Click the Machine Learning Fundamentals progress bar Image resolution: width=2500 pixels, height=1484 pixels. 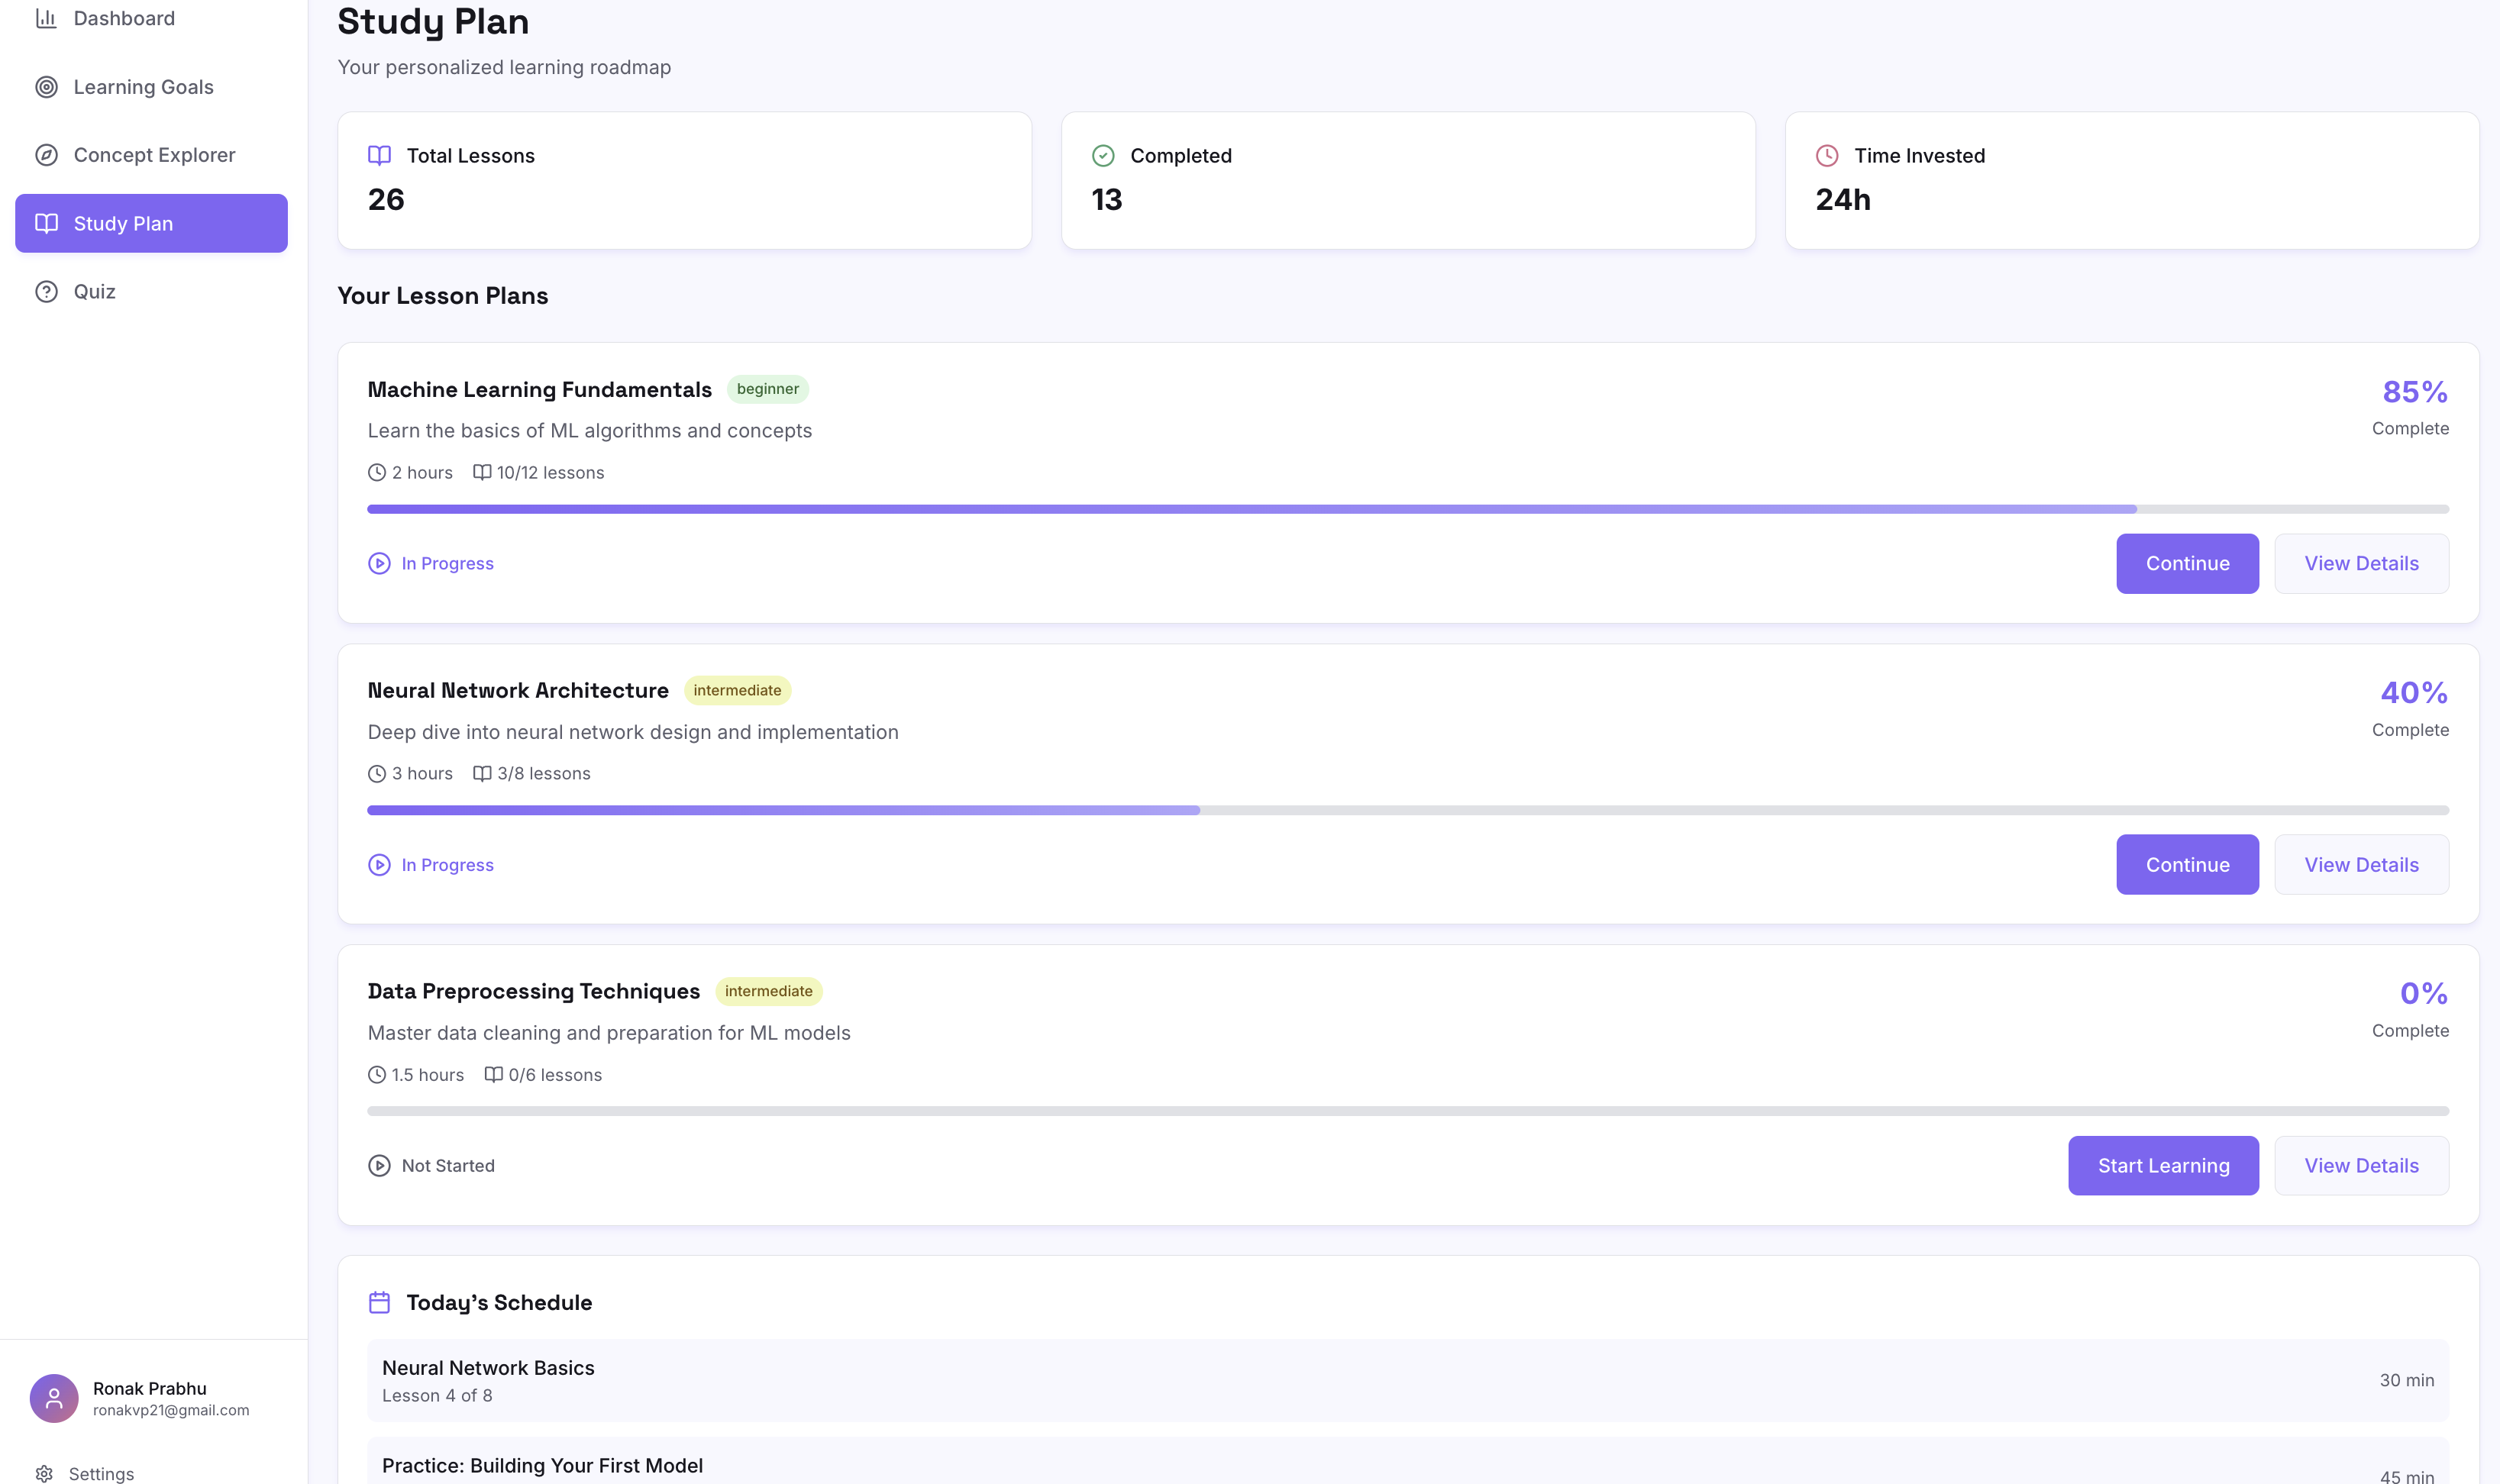pos(1407,509)
